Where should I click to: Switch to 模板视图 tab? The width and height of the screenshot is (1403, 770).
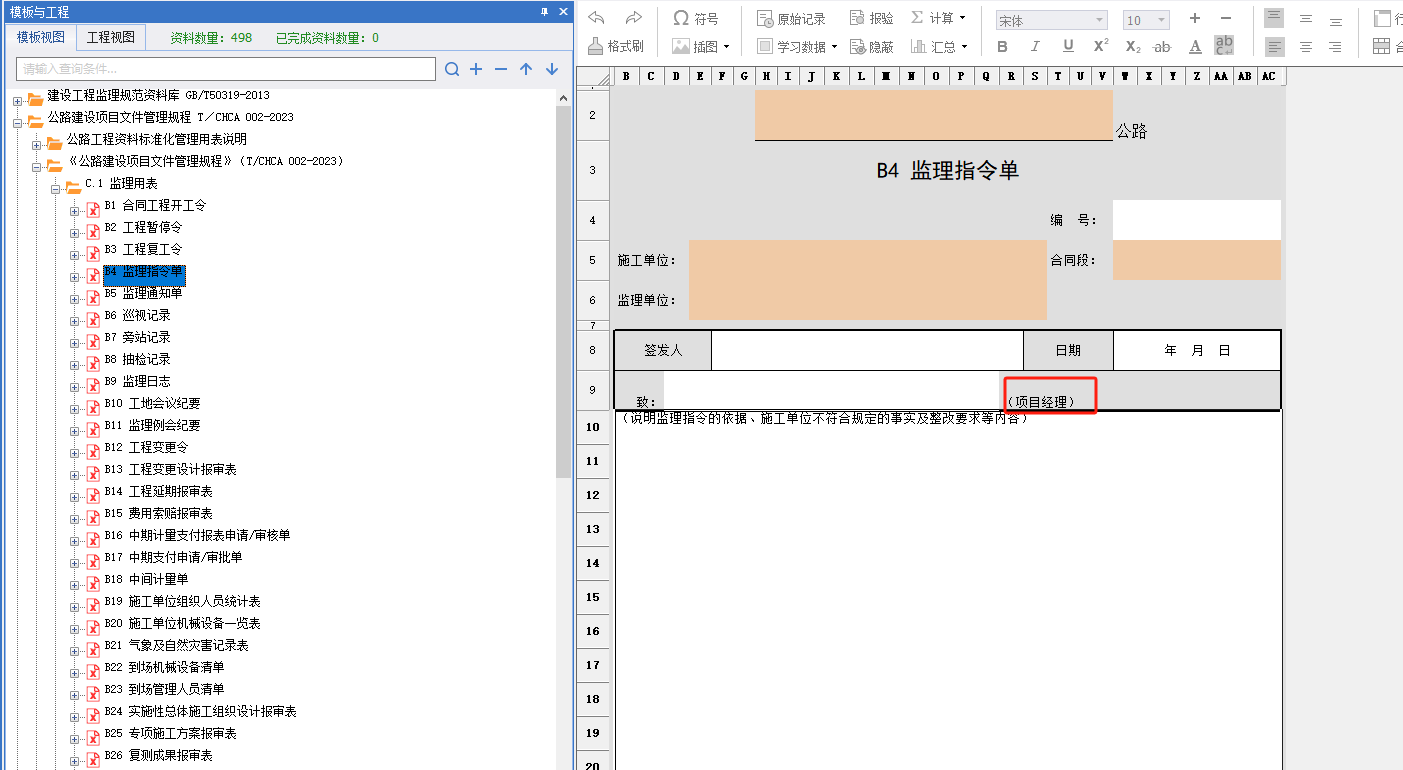40,37
